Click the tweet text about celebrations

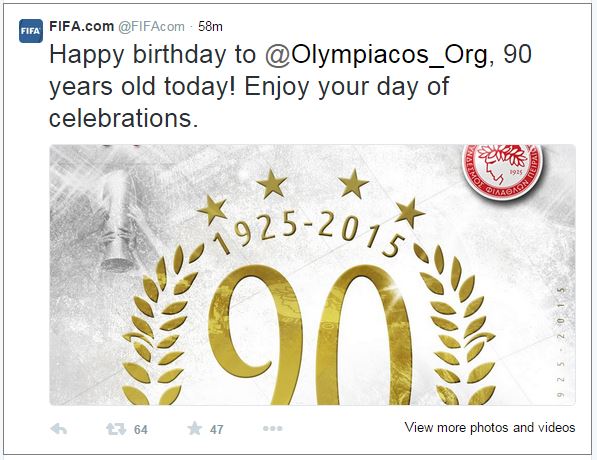pos(291,86)
